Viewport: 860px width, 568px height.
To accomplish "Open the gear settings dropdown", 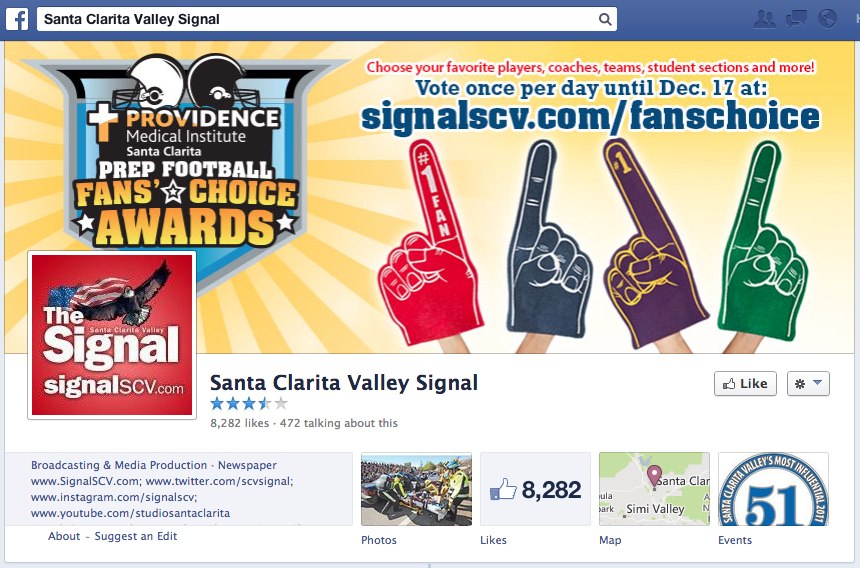I will (x=808, y=383).
